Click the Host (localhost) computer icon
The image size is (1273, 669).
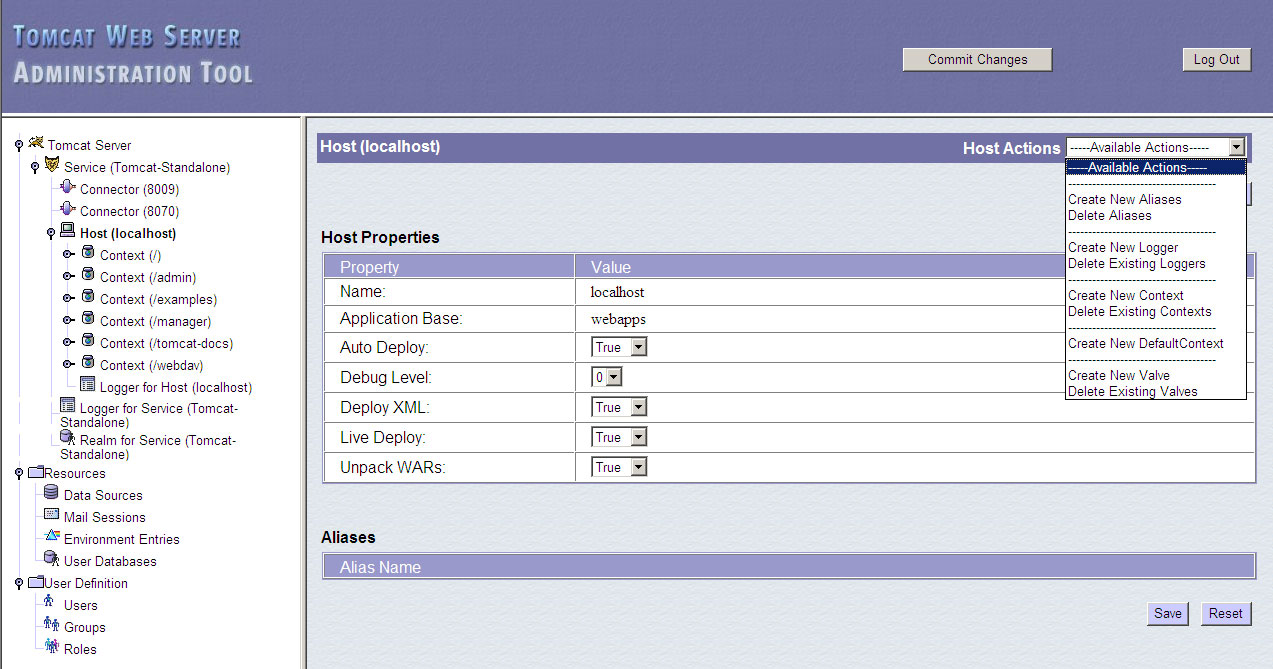coord(68,231)
